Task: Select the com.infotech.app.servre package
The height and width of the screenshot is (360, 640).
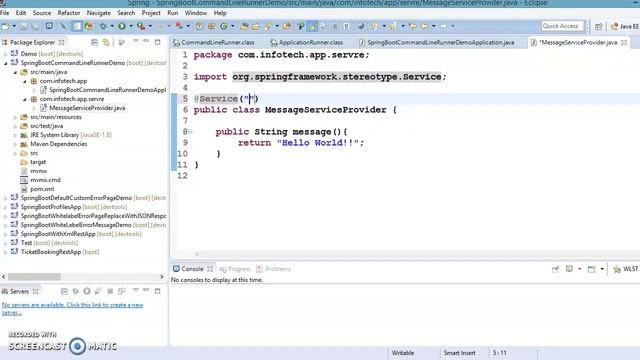Action: pyautogui.click(x=71, y=99)
